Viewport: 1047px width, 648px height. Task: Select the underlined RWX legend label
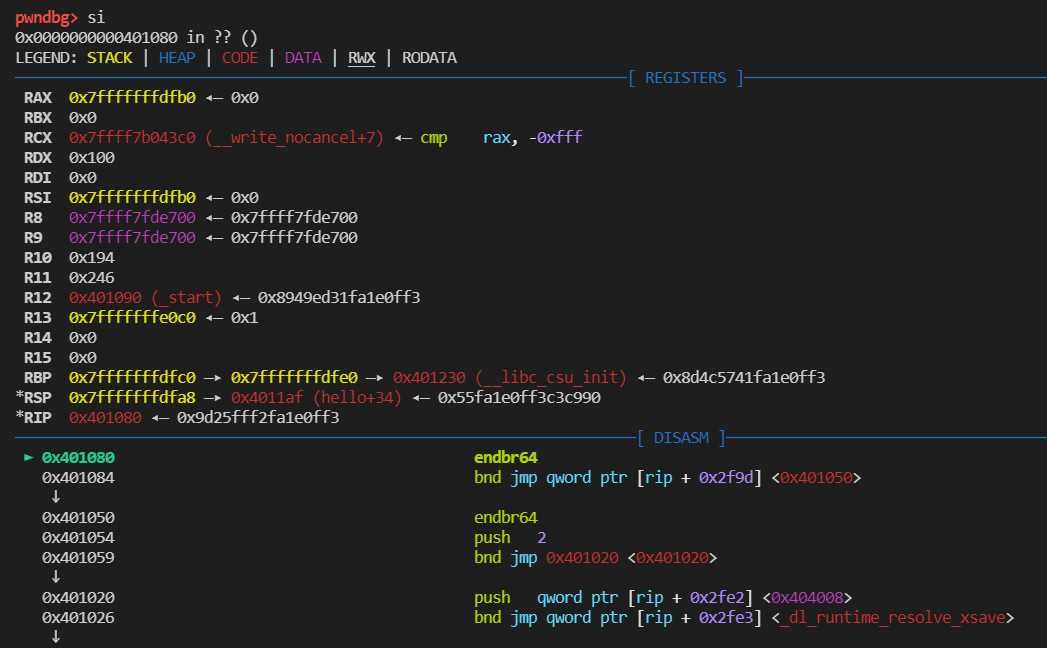(x=361, y=58)
